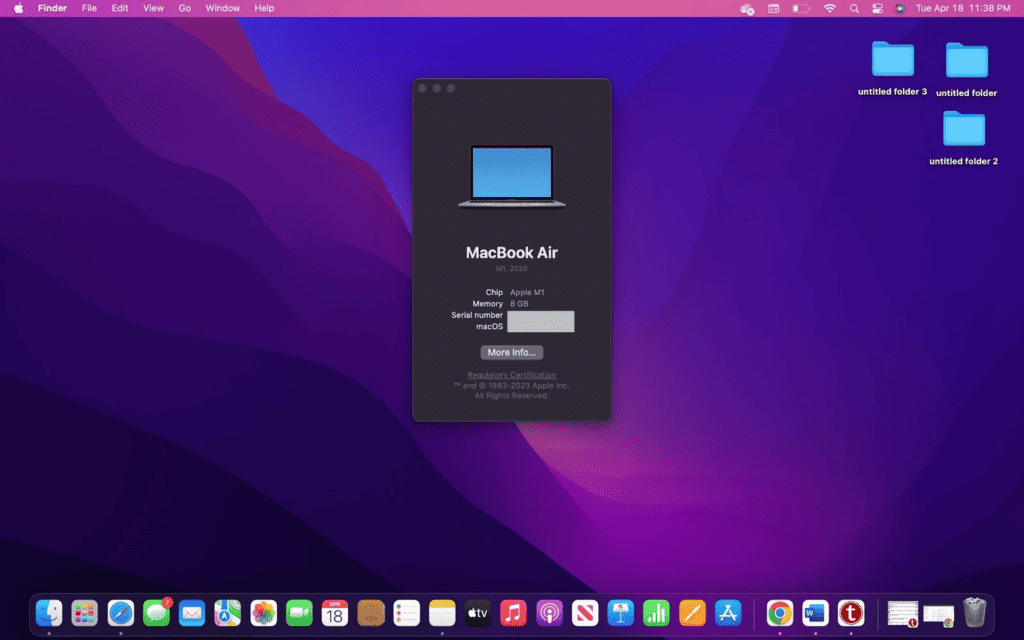The height and width of the screenshot is (640, 1024).
Task: Open the Wi-Fi status menu
Action: tap(830, 8)
